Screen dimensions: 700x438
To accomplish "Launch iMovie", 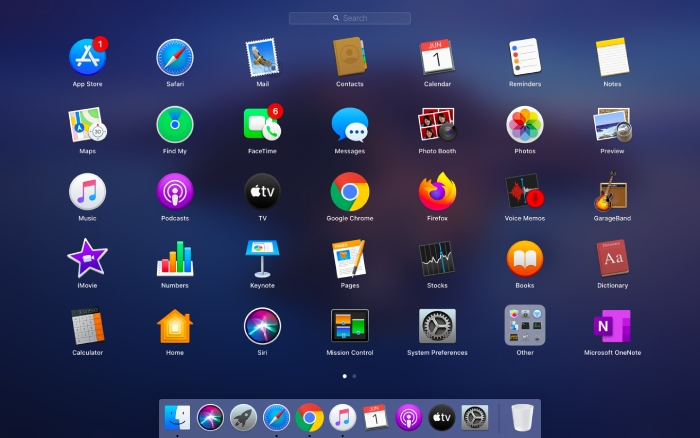I will tap(88, 259).
